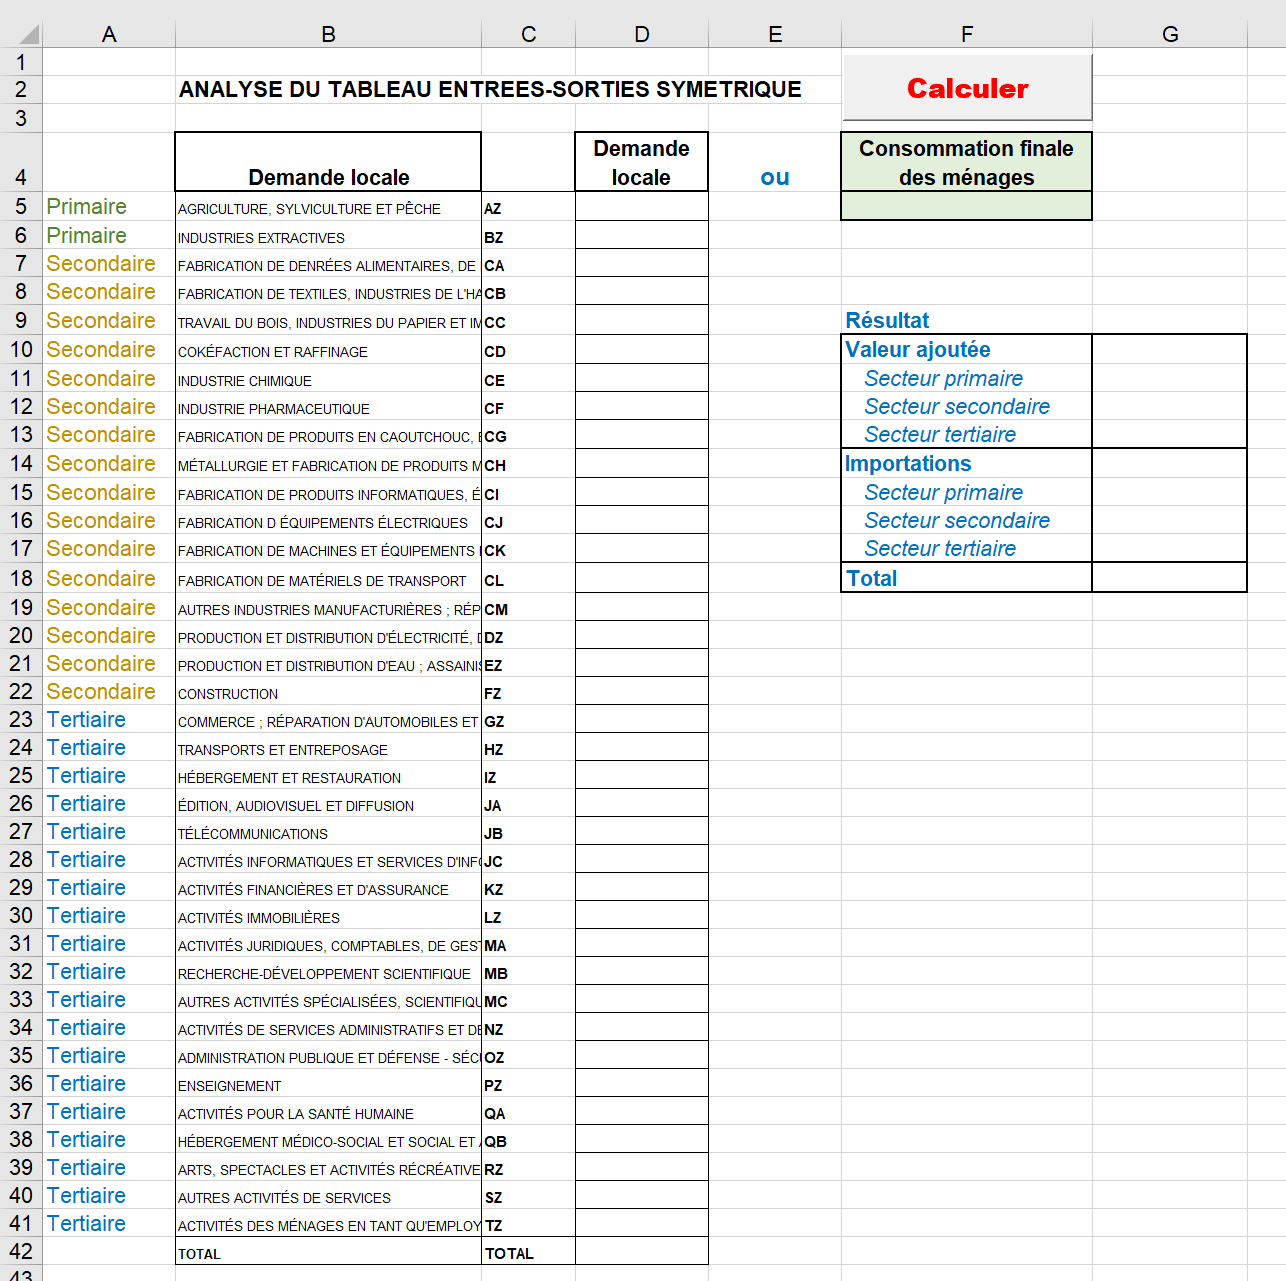Click the Total label in the results table
Screen dimensions: 1286x1281
pyautogui.click(x=872, y=578)
